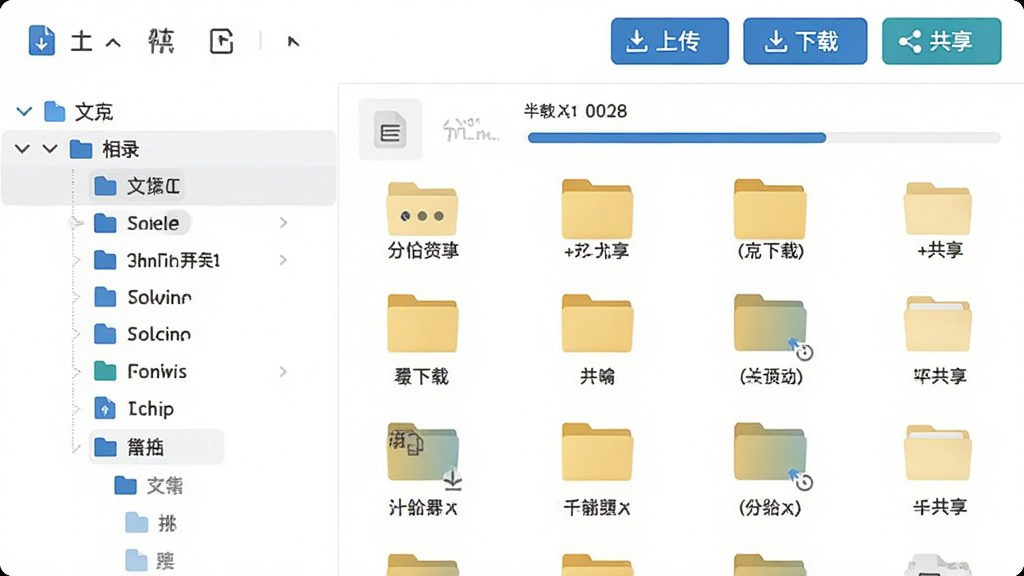Viewport: 1024px width, 576px height.
Task: Select the 挑 subfolder in the tree
Action: point(151,522)
